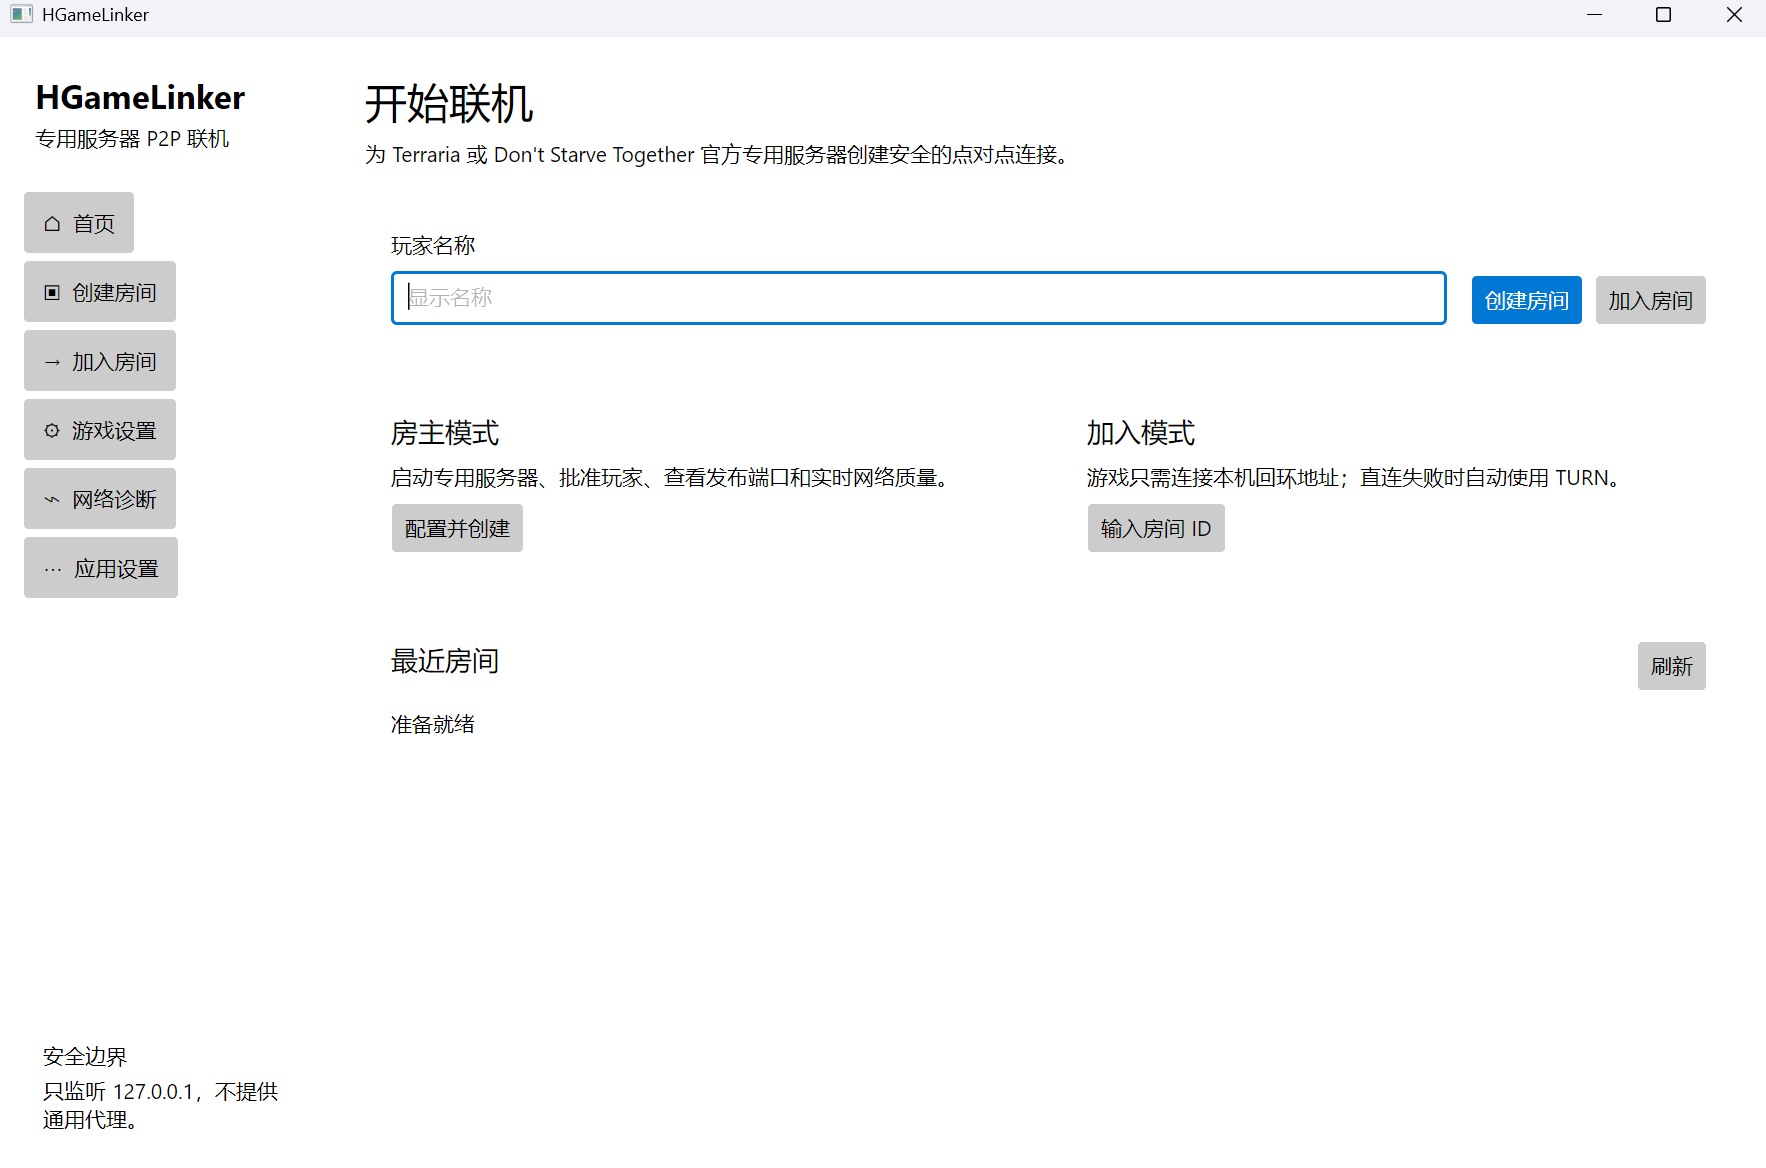Minimize the HGameLinker window

pyautogui.click(x=1595, y=15)
